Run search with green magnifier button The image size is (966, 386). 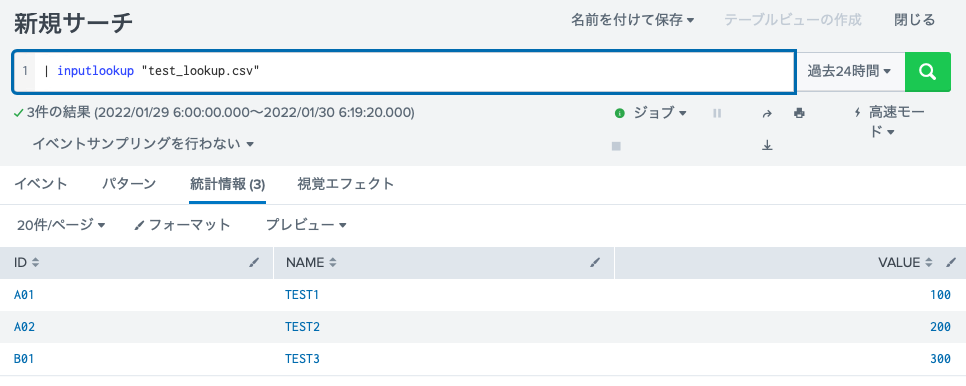point(927,72)
